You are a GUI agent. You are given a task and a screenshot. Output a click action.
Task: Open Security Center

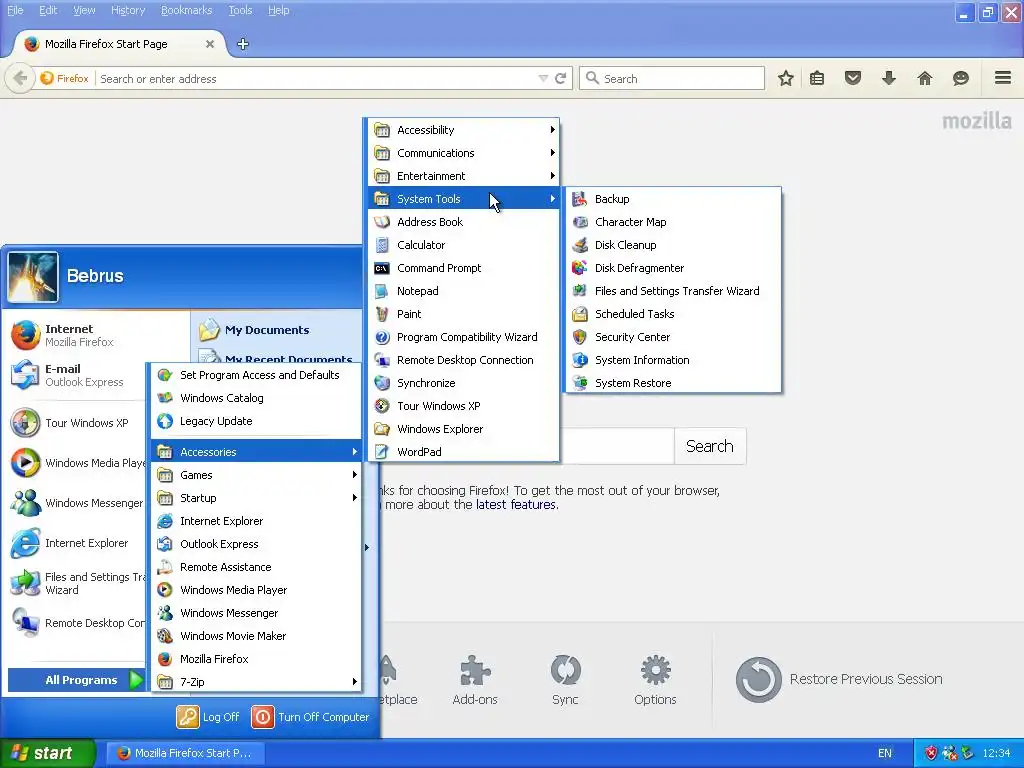(x=673, y=337)
